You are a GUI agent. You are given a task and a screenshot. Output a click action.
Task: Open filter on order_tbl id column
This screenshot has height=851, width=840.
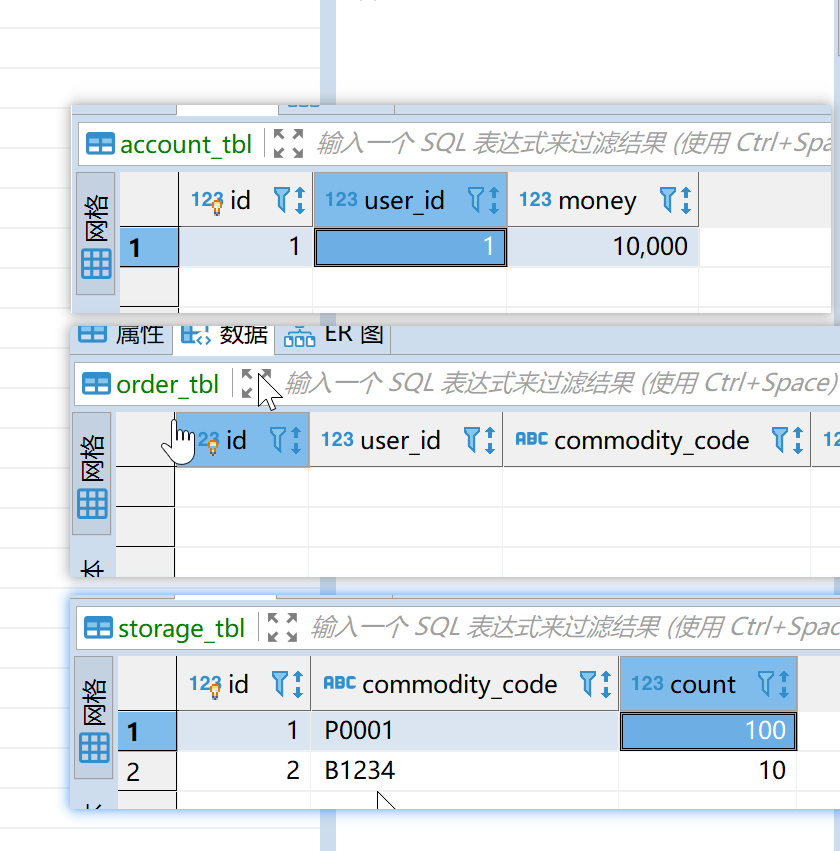[x=278, y=440]
